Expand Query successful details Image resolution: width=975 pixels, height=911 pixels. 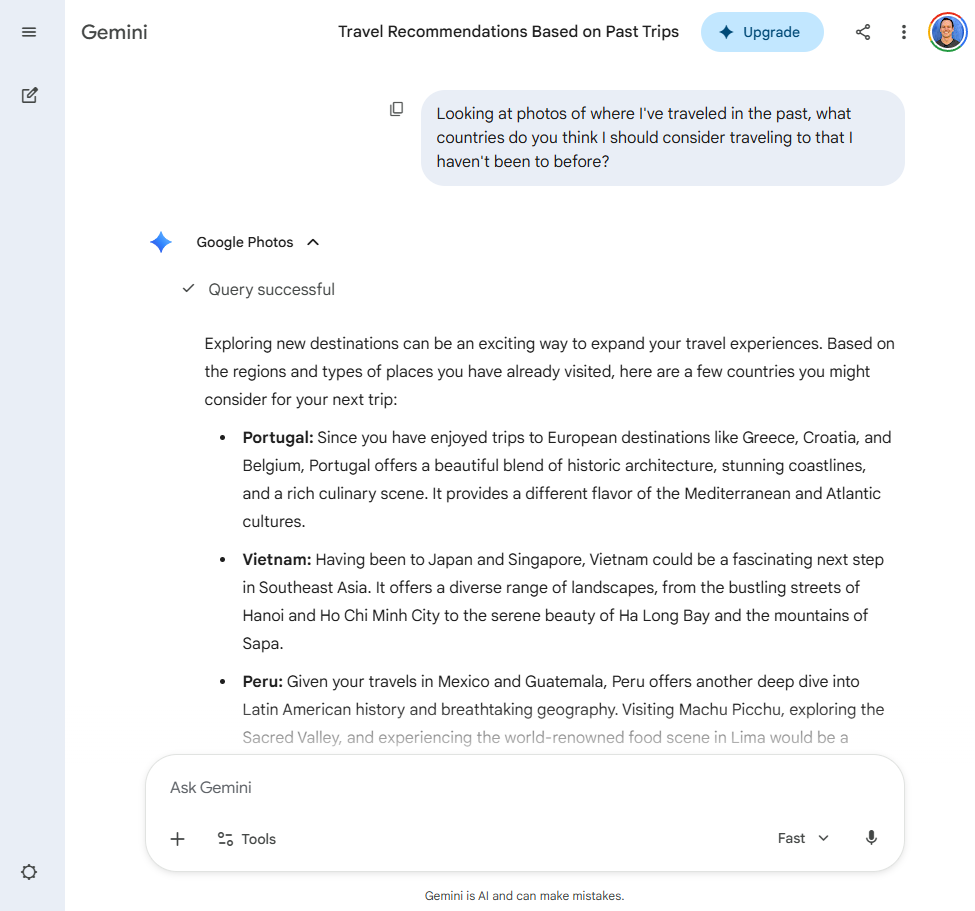pos(271,289)
